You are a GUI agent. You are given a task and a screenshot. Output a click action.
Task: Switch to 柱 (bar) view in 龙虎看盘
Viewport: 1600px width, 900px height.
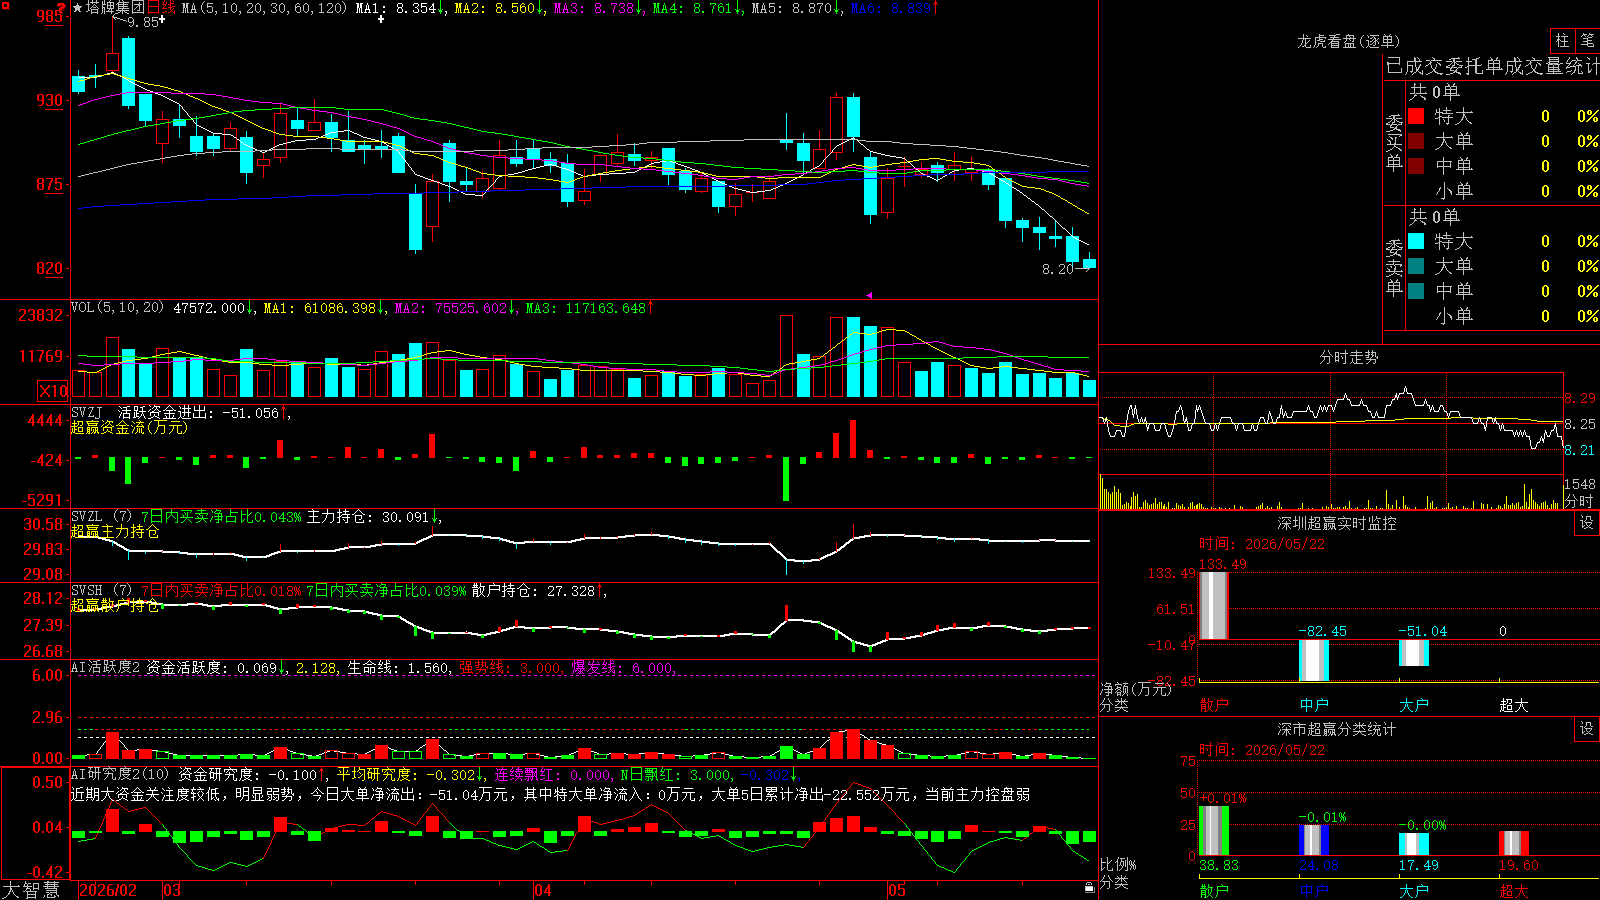point(1562,41)
